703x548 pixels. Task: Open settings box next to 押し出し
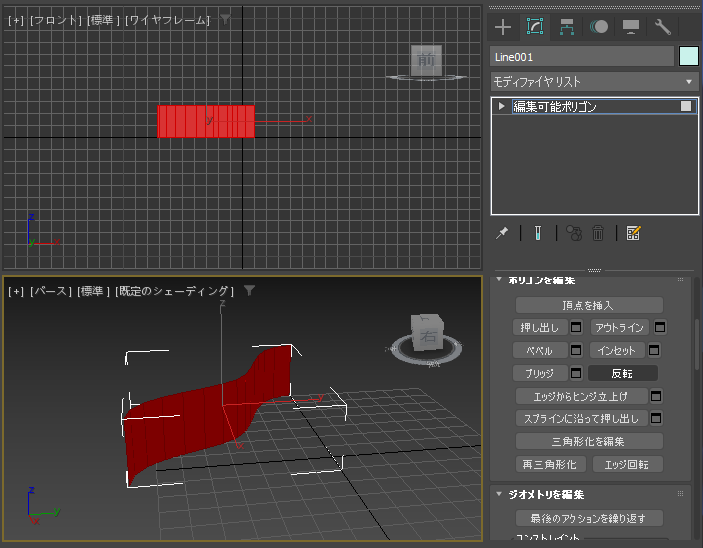point(576,328)
